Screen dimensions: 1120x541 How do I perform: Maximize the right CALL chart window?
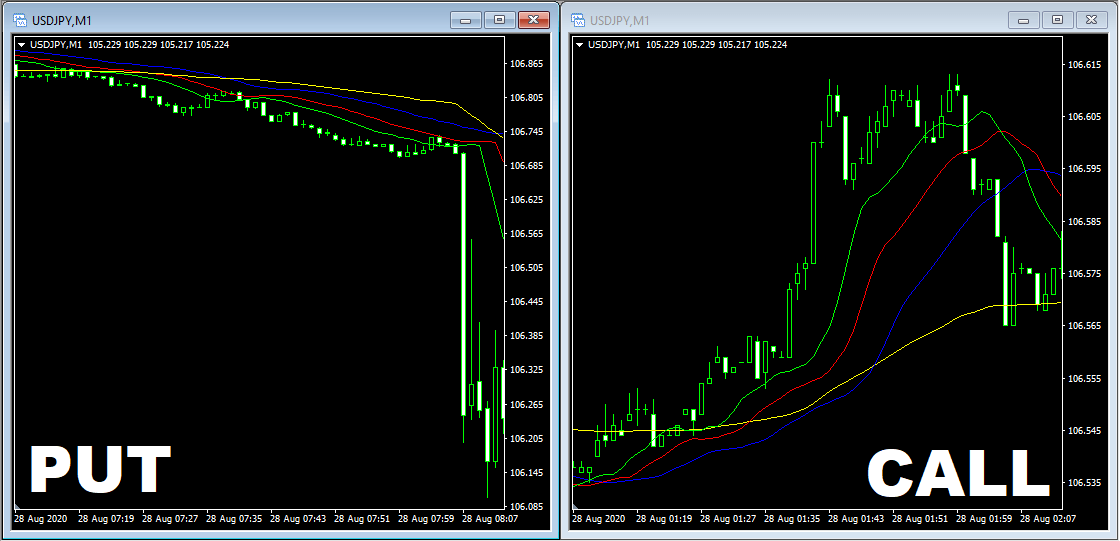(x=1057, y=19)
